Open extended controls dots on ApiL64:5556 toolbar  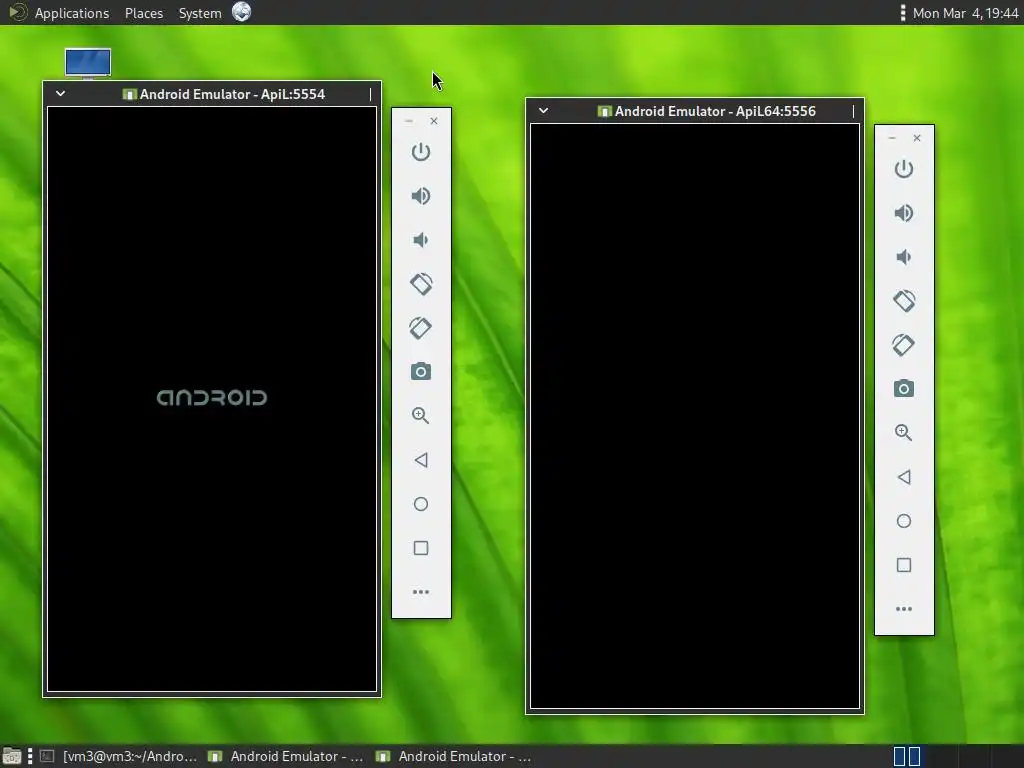pos(904,609)
